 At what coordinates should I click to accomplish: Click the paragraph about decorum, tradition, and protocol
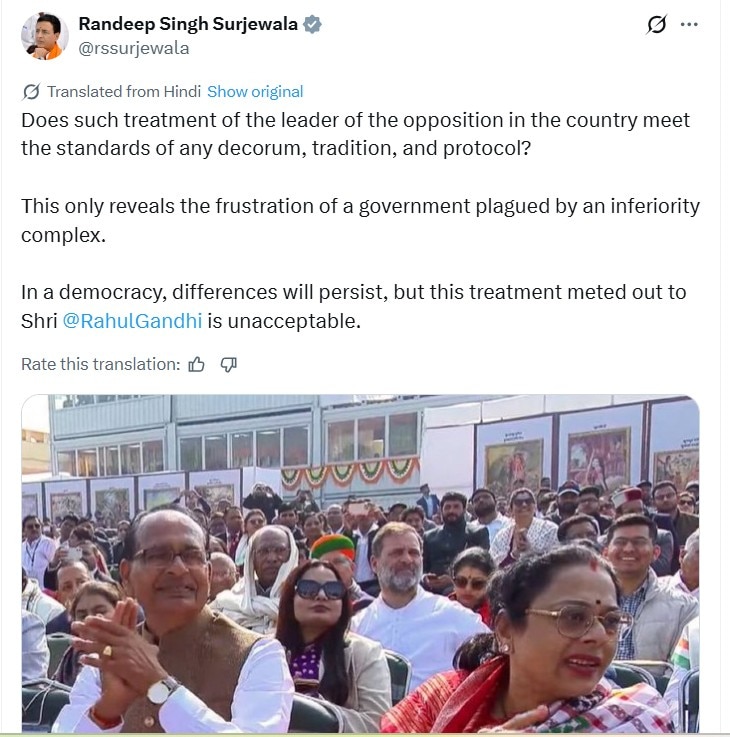click(x=355, y=134)
